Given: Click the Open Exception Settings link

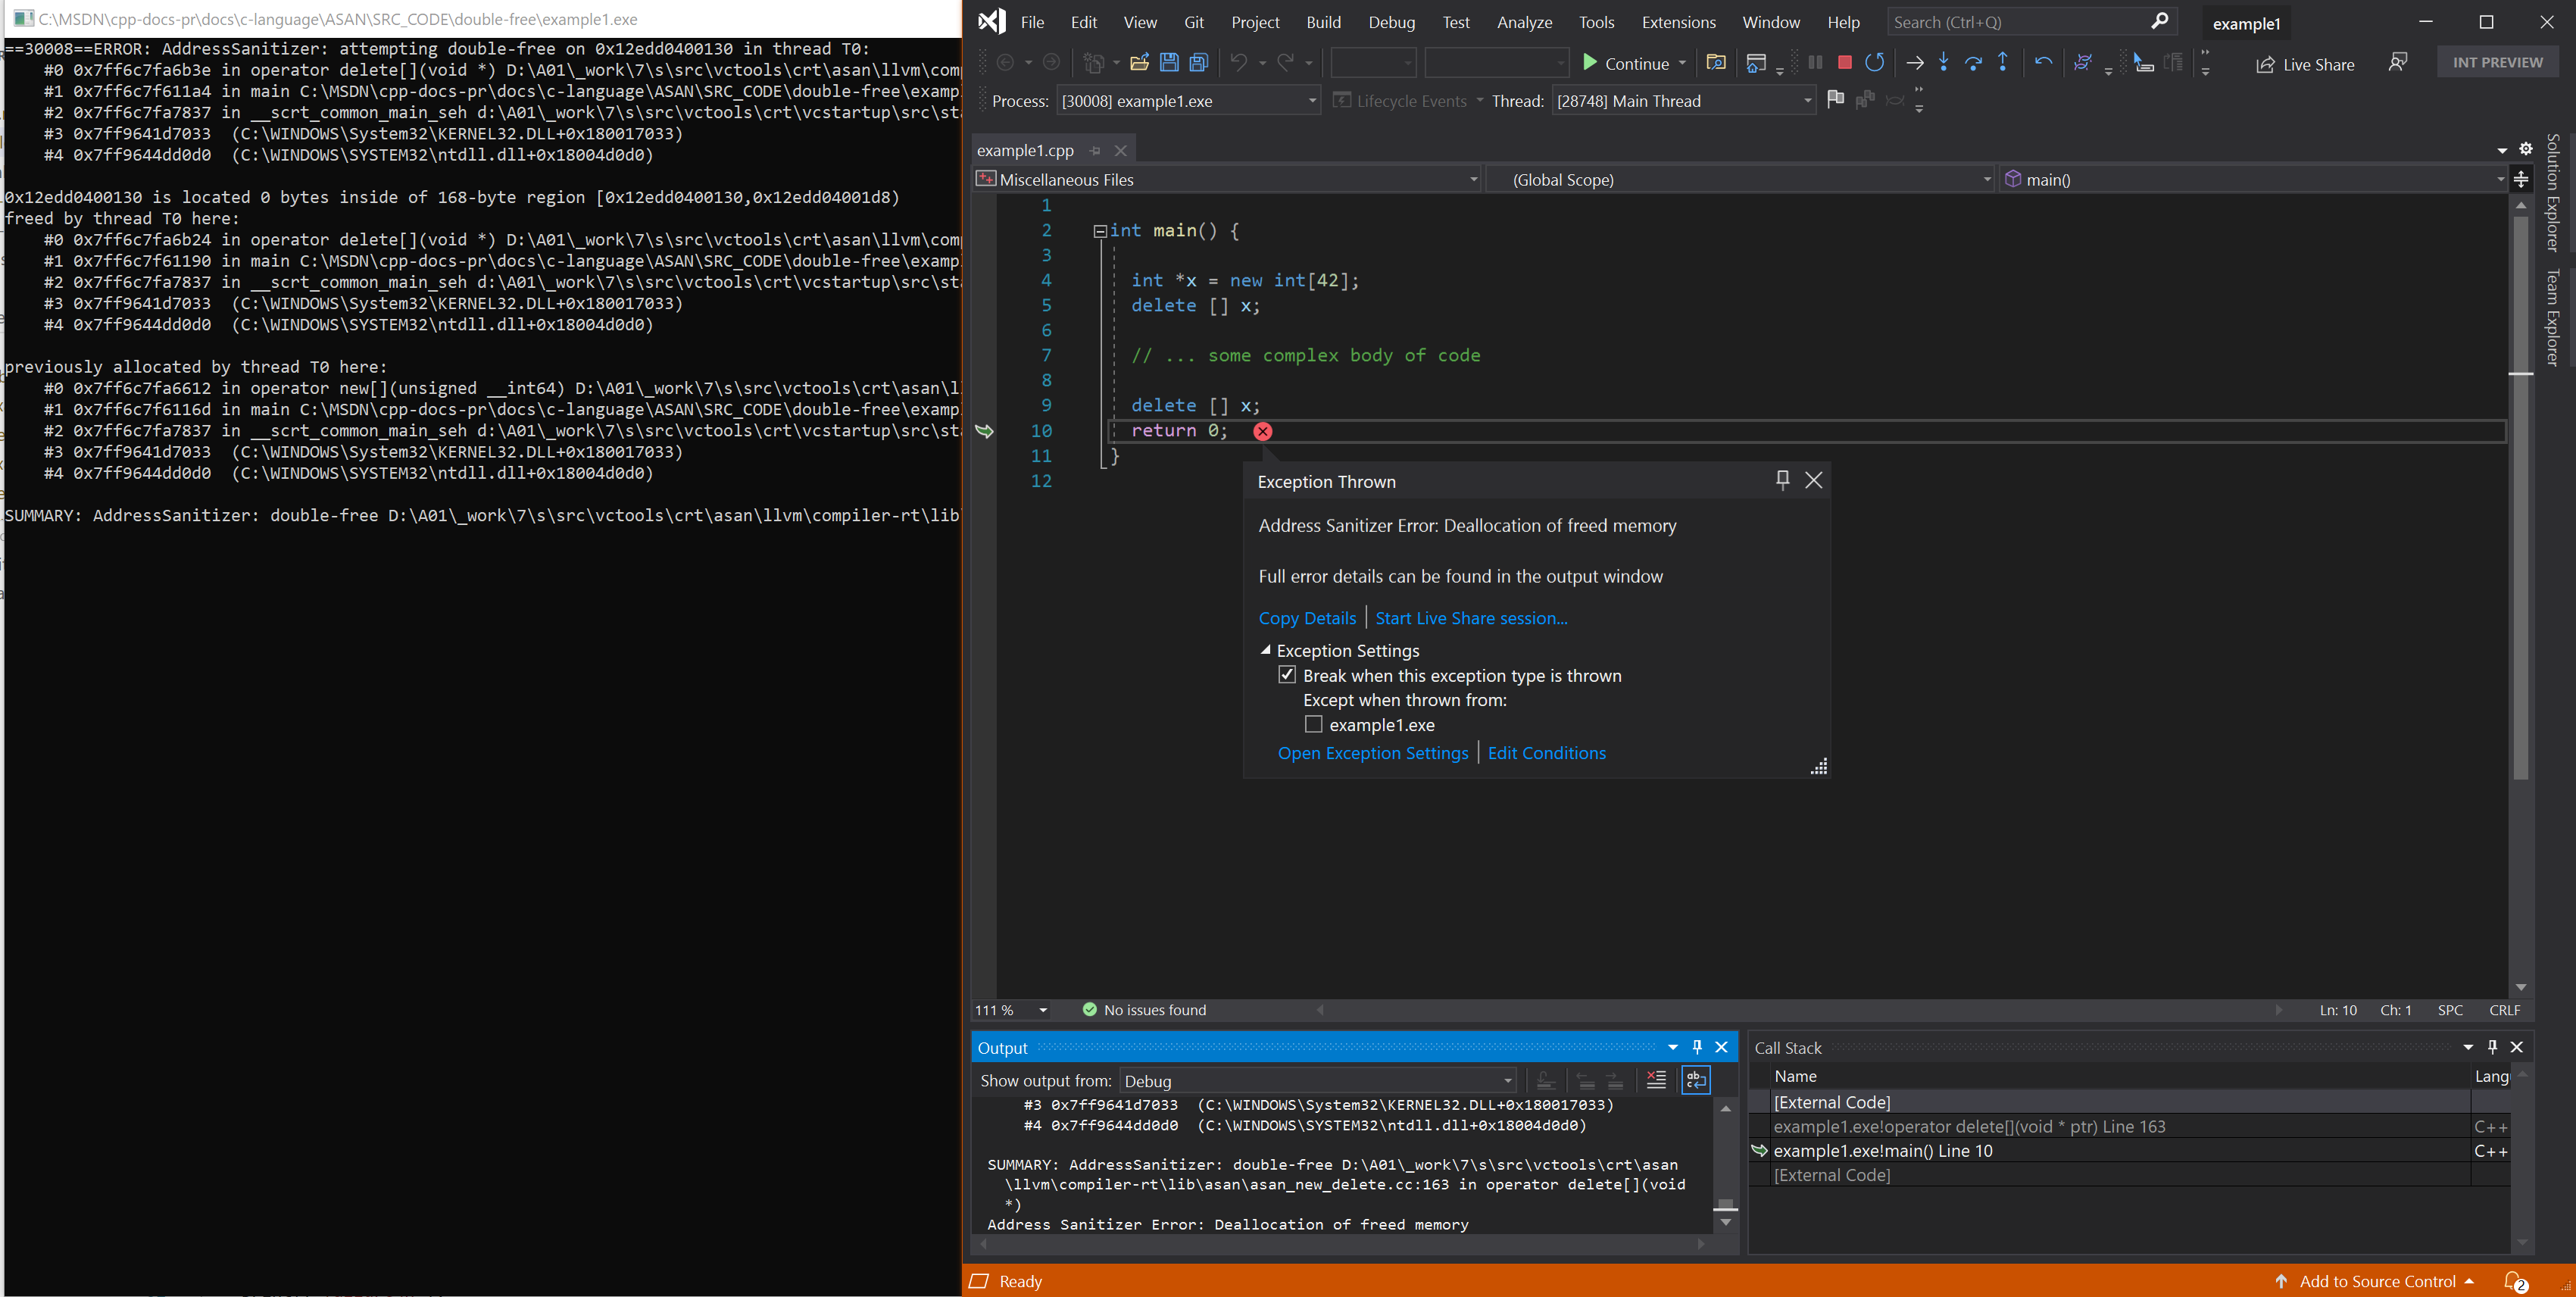Looking at the screenshot, I should [1372, 753].
